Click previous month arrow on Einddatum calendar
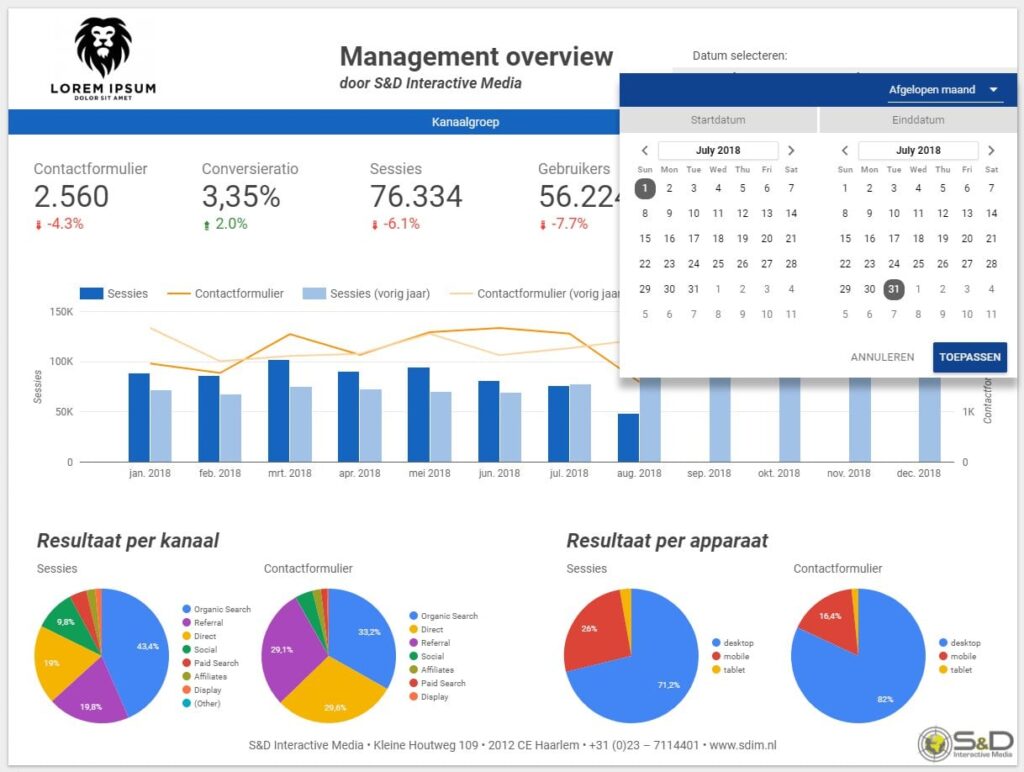This screenshot has width=1024, height=772. 845,150
